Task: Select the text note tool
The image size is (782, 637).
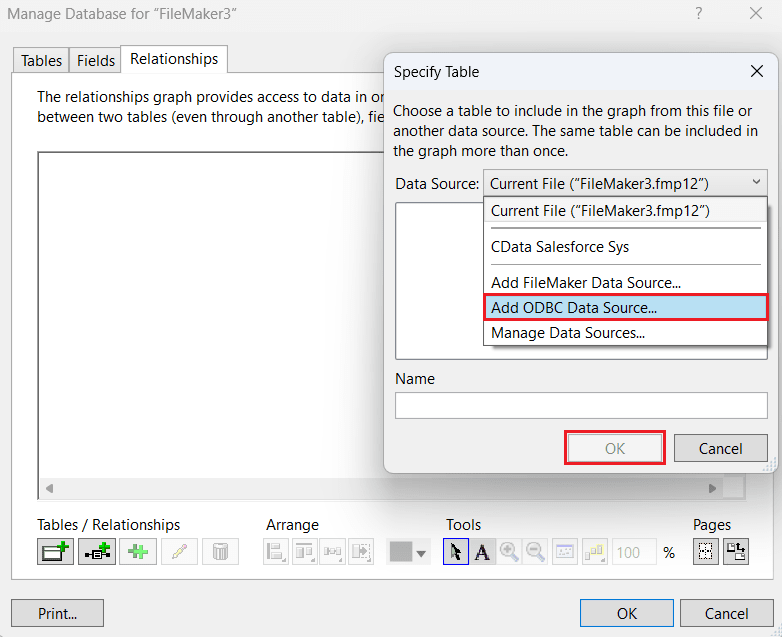Action: [x=482, y=552]
